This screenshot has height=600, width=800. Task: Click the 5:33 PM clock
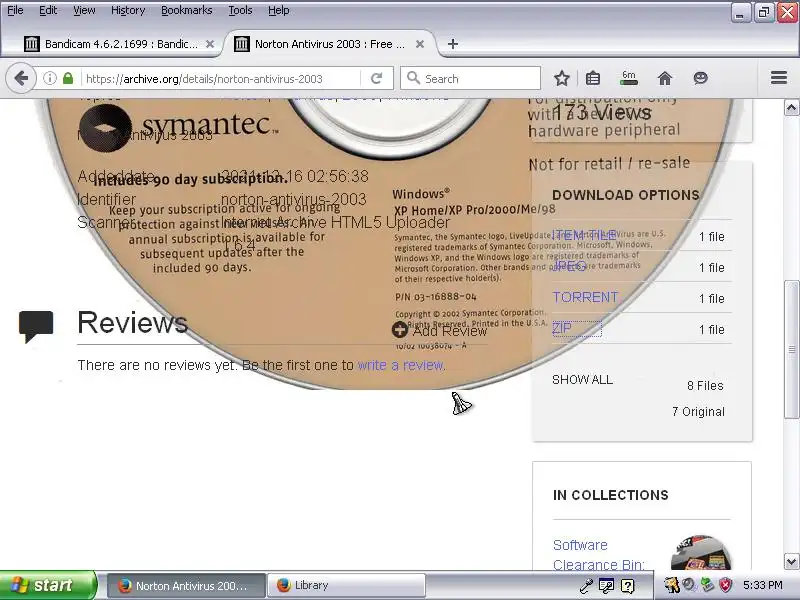[x=763, y=585]
